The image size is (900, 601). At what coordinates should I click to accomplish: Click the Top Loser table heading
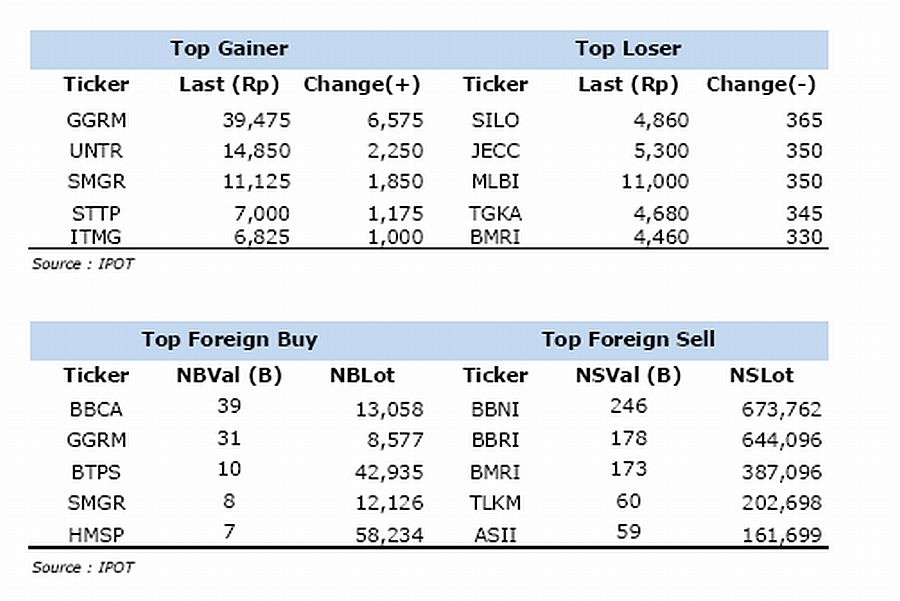pyautogui.click(x=628, y=48)
